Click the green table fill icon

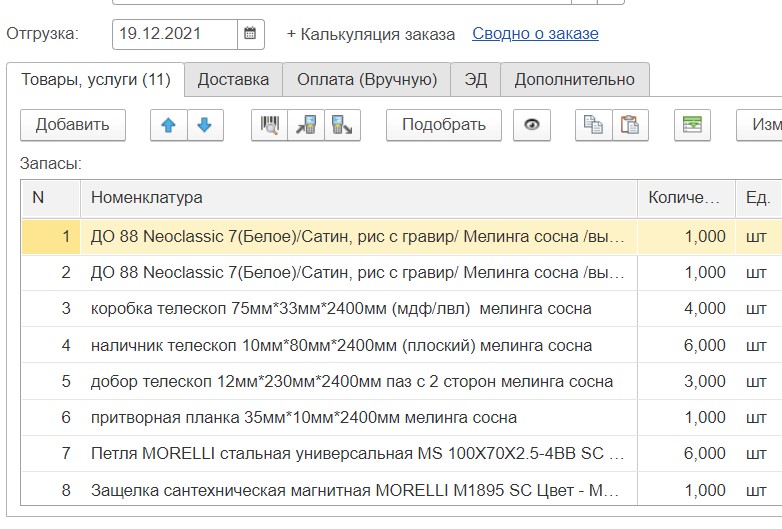coord(692,125)
